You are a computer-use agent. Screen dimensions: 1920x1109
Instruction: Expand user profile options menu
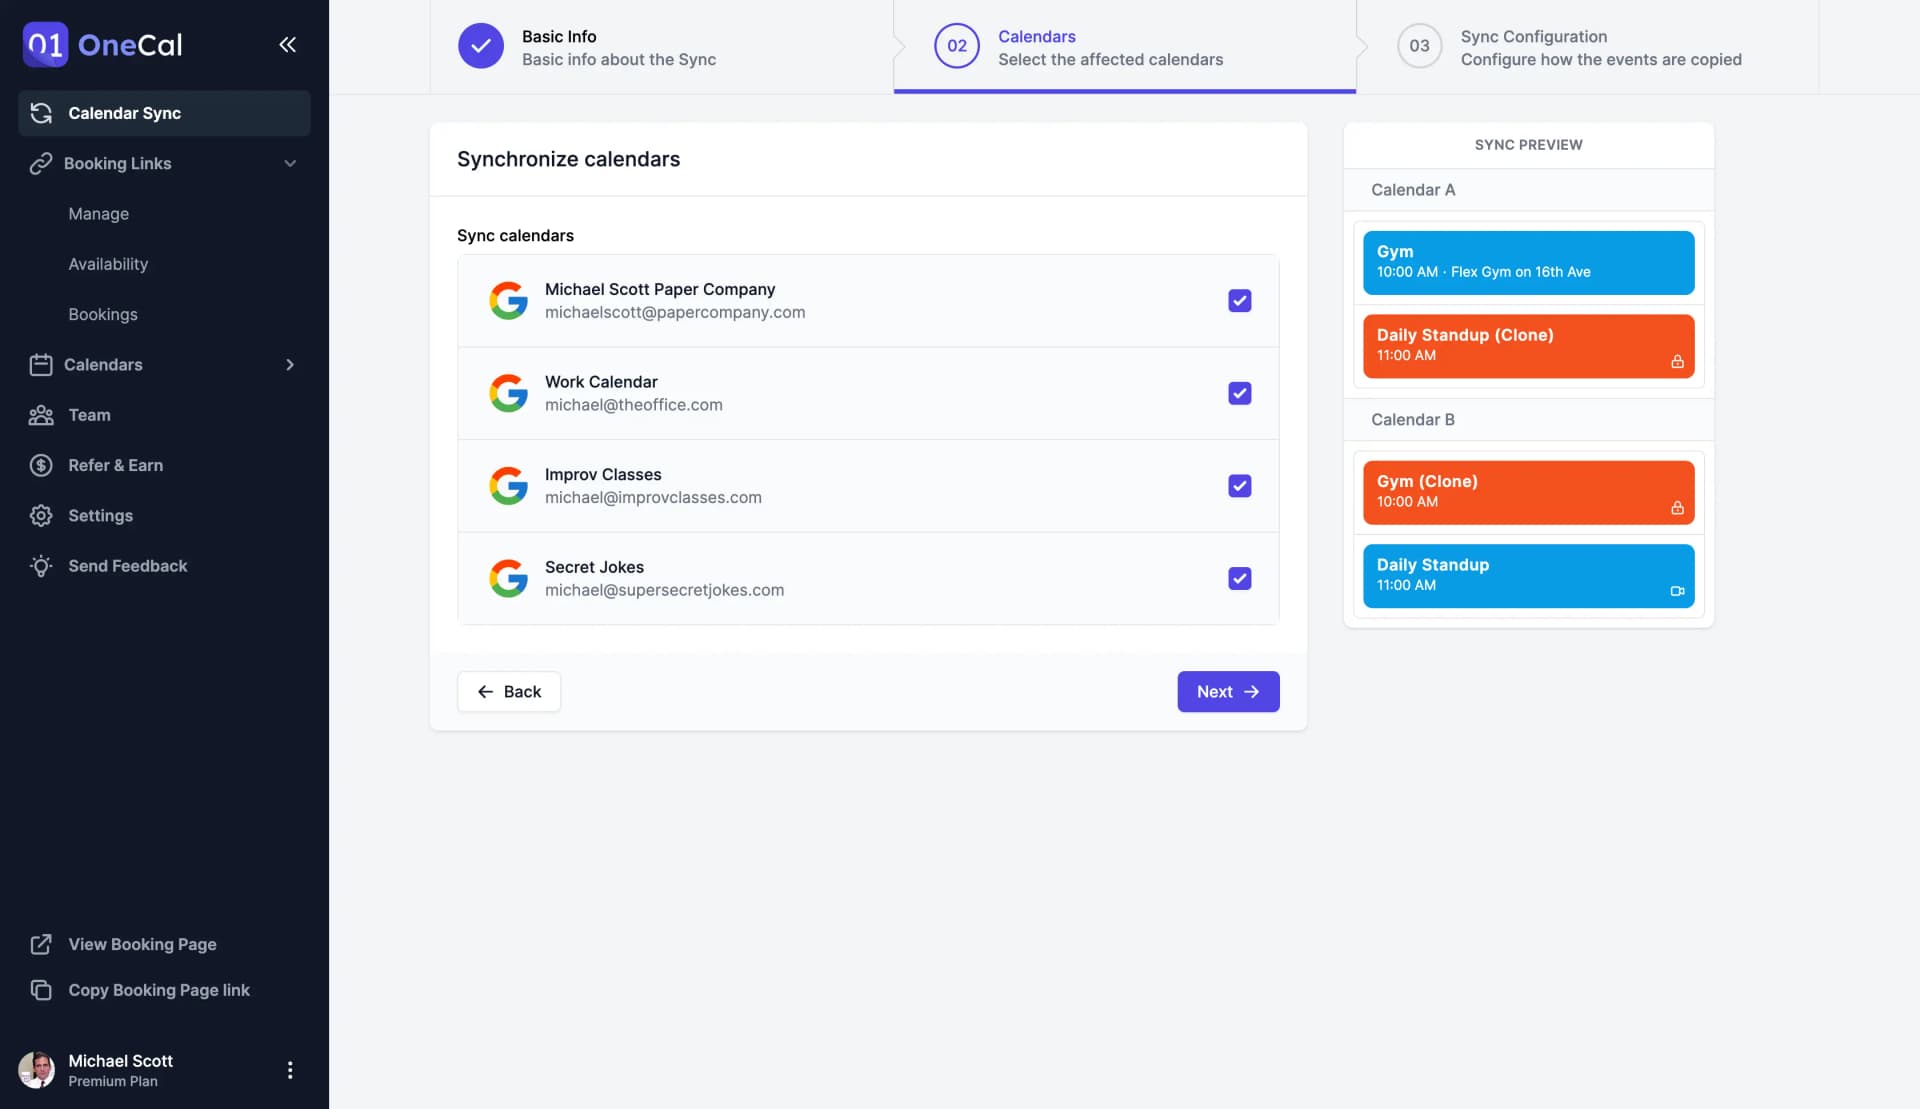coord(289,1071)
